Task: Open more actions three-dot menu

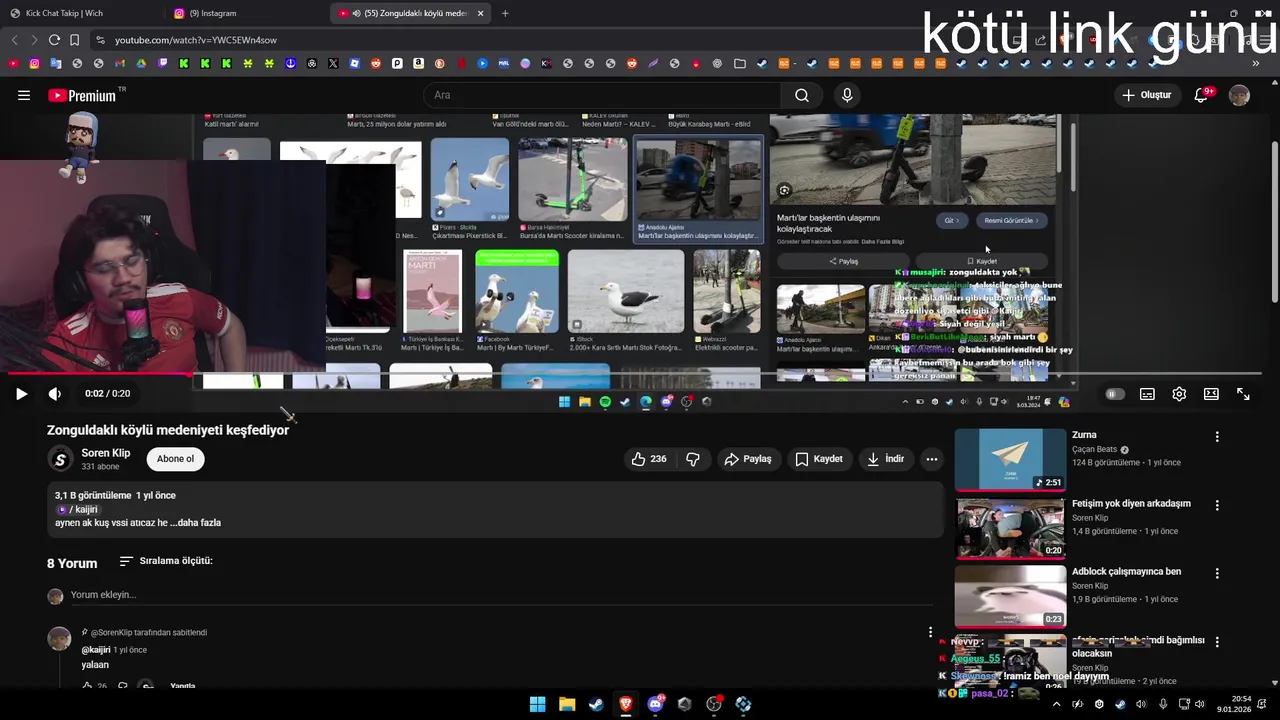Action: click(x=931, y=459)
